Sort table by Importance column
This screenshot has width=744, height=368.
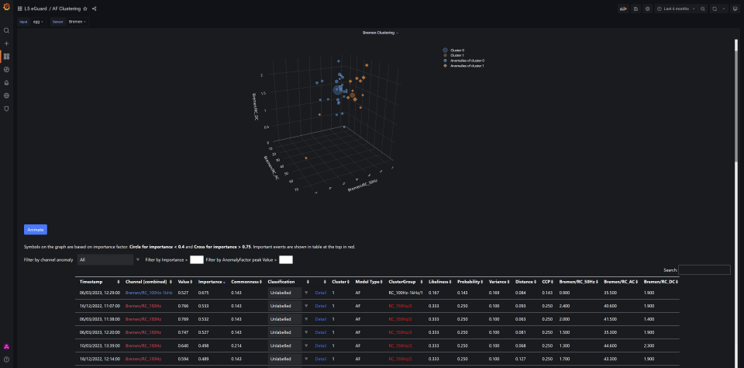pyautogui.click(x=212, y=282)
